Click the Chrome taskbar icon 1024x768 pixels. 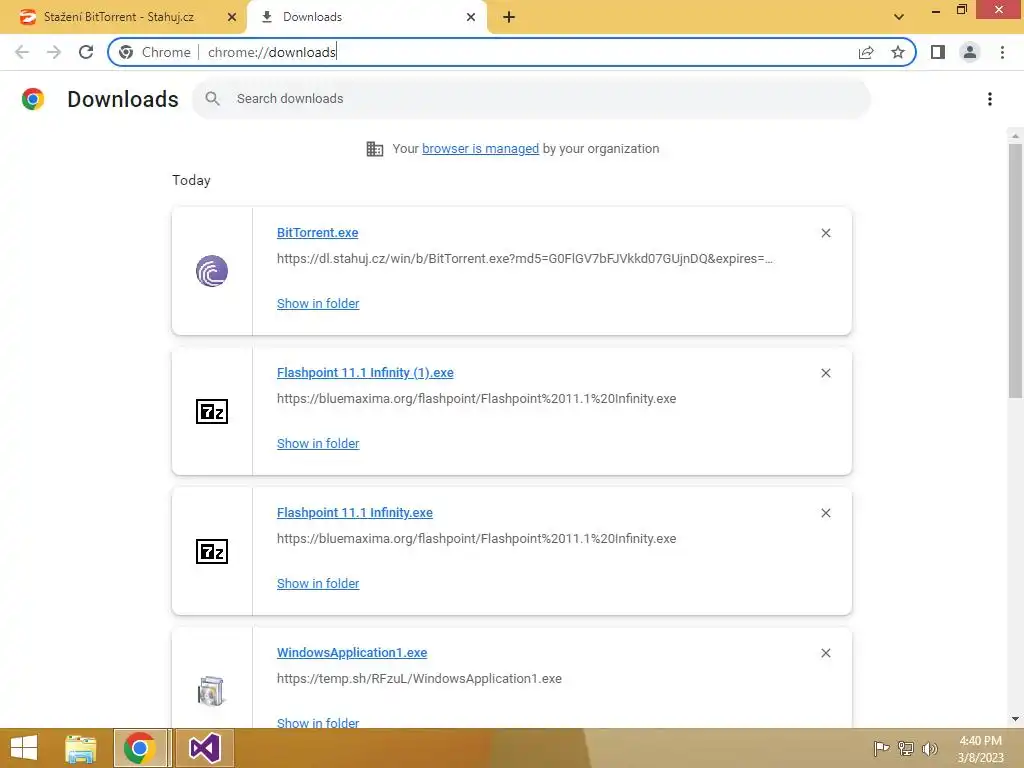coord(140,748)
